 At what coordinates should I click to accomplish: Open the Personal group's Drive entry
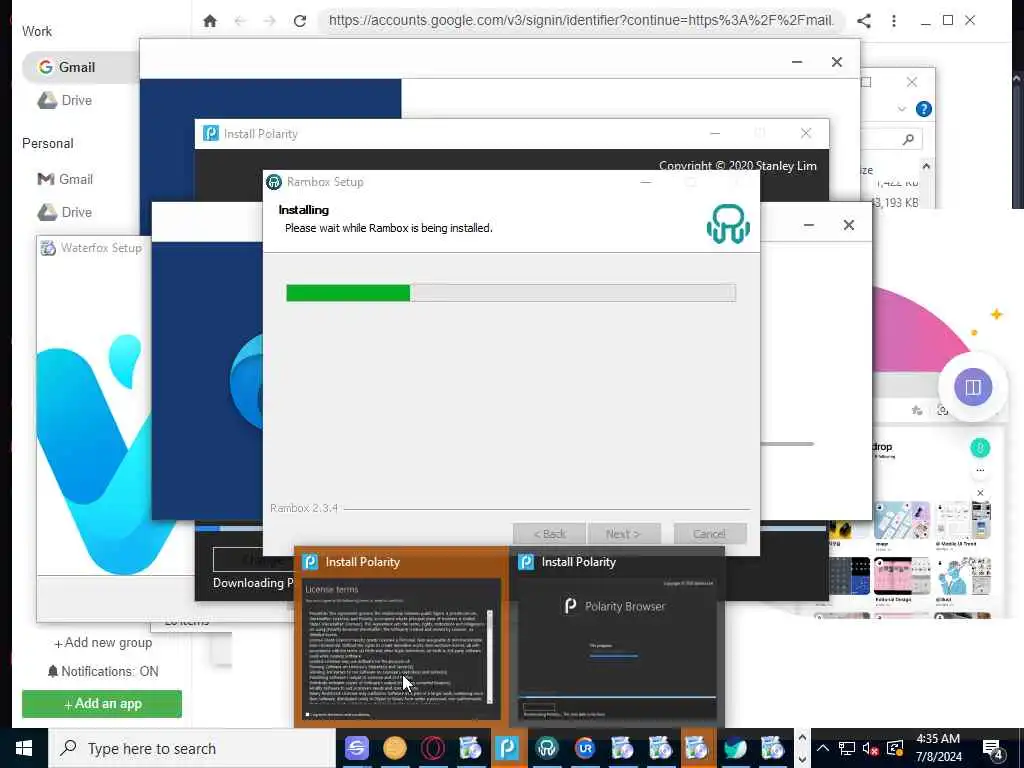[x=65, y=212]
